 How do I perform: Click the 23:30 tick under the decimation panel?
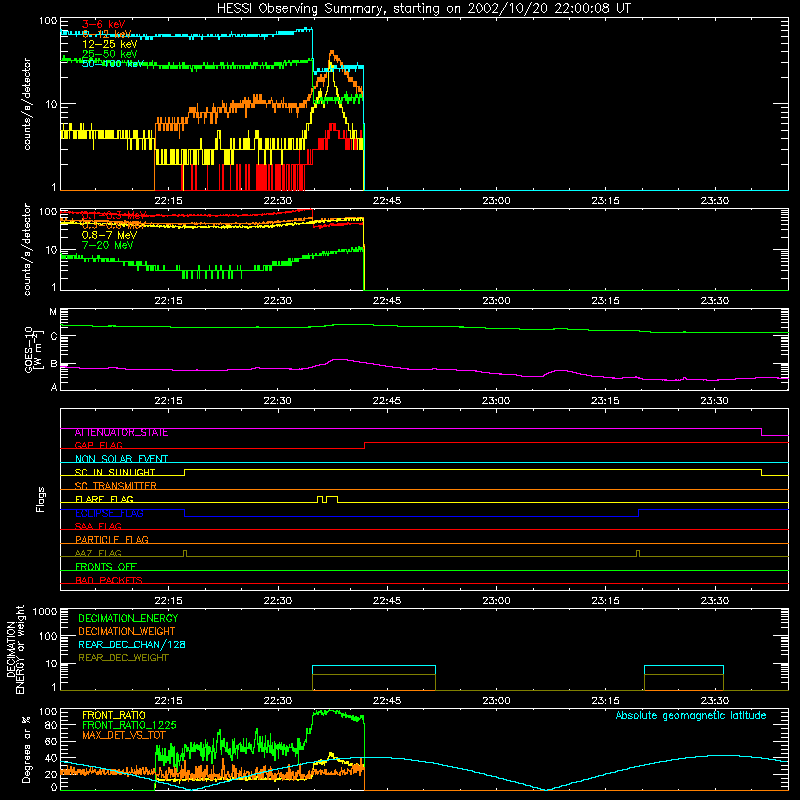point(714,701)
